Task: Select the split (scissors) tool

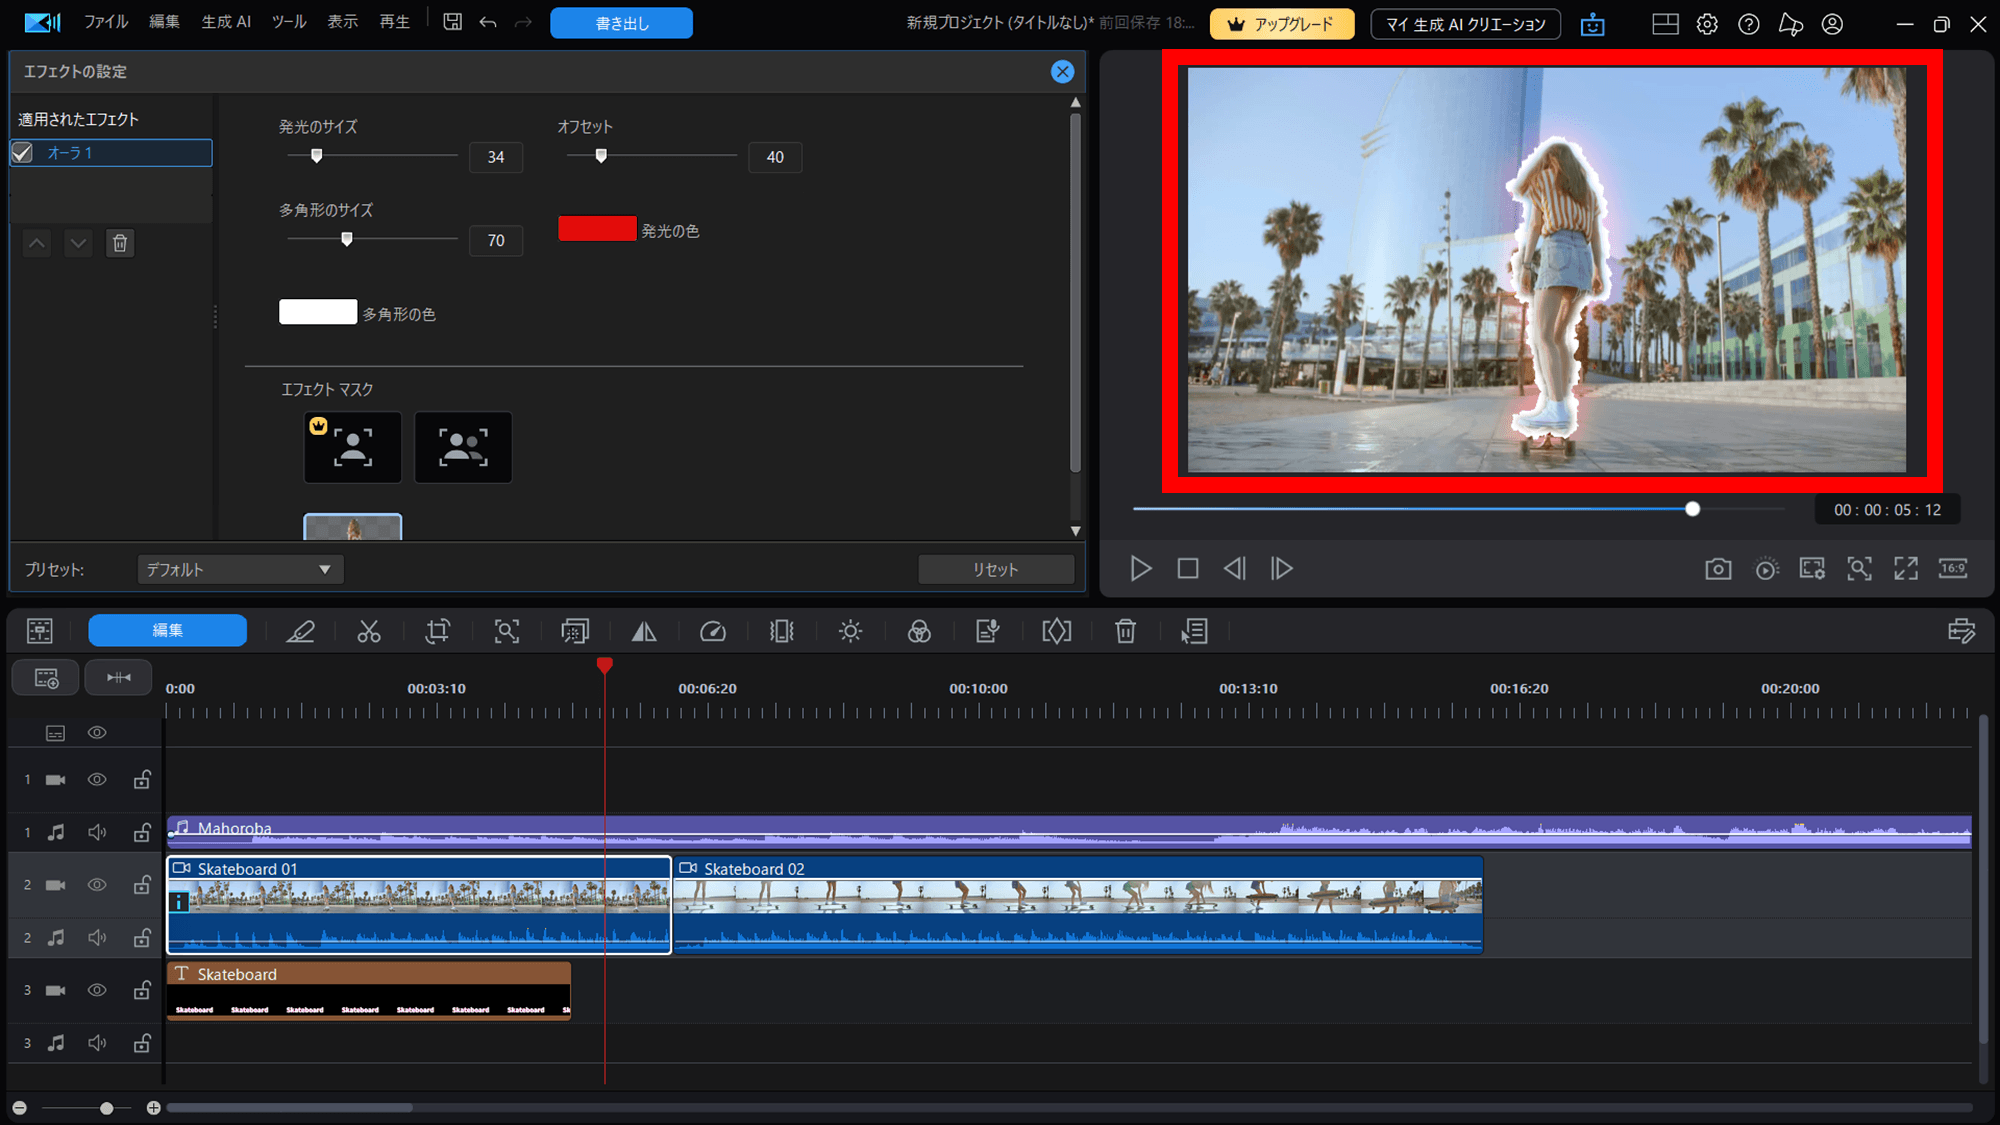Action: 369,631
